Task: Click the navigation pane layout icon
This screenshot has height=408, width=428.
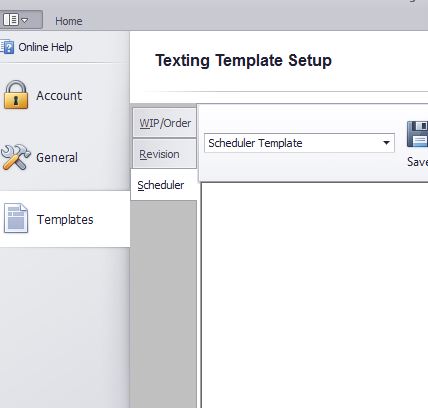Action: [11, 20]
